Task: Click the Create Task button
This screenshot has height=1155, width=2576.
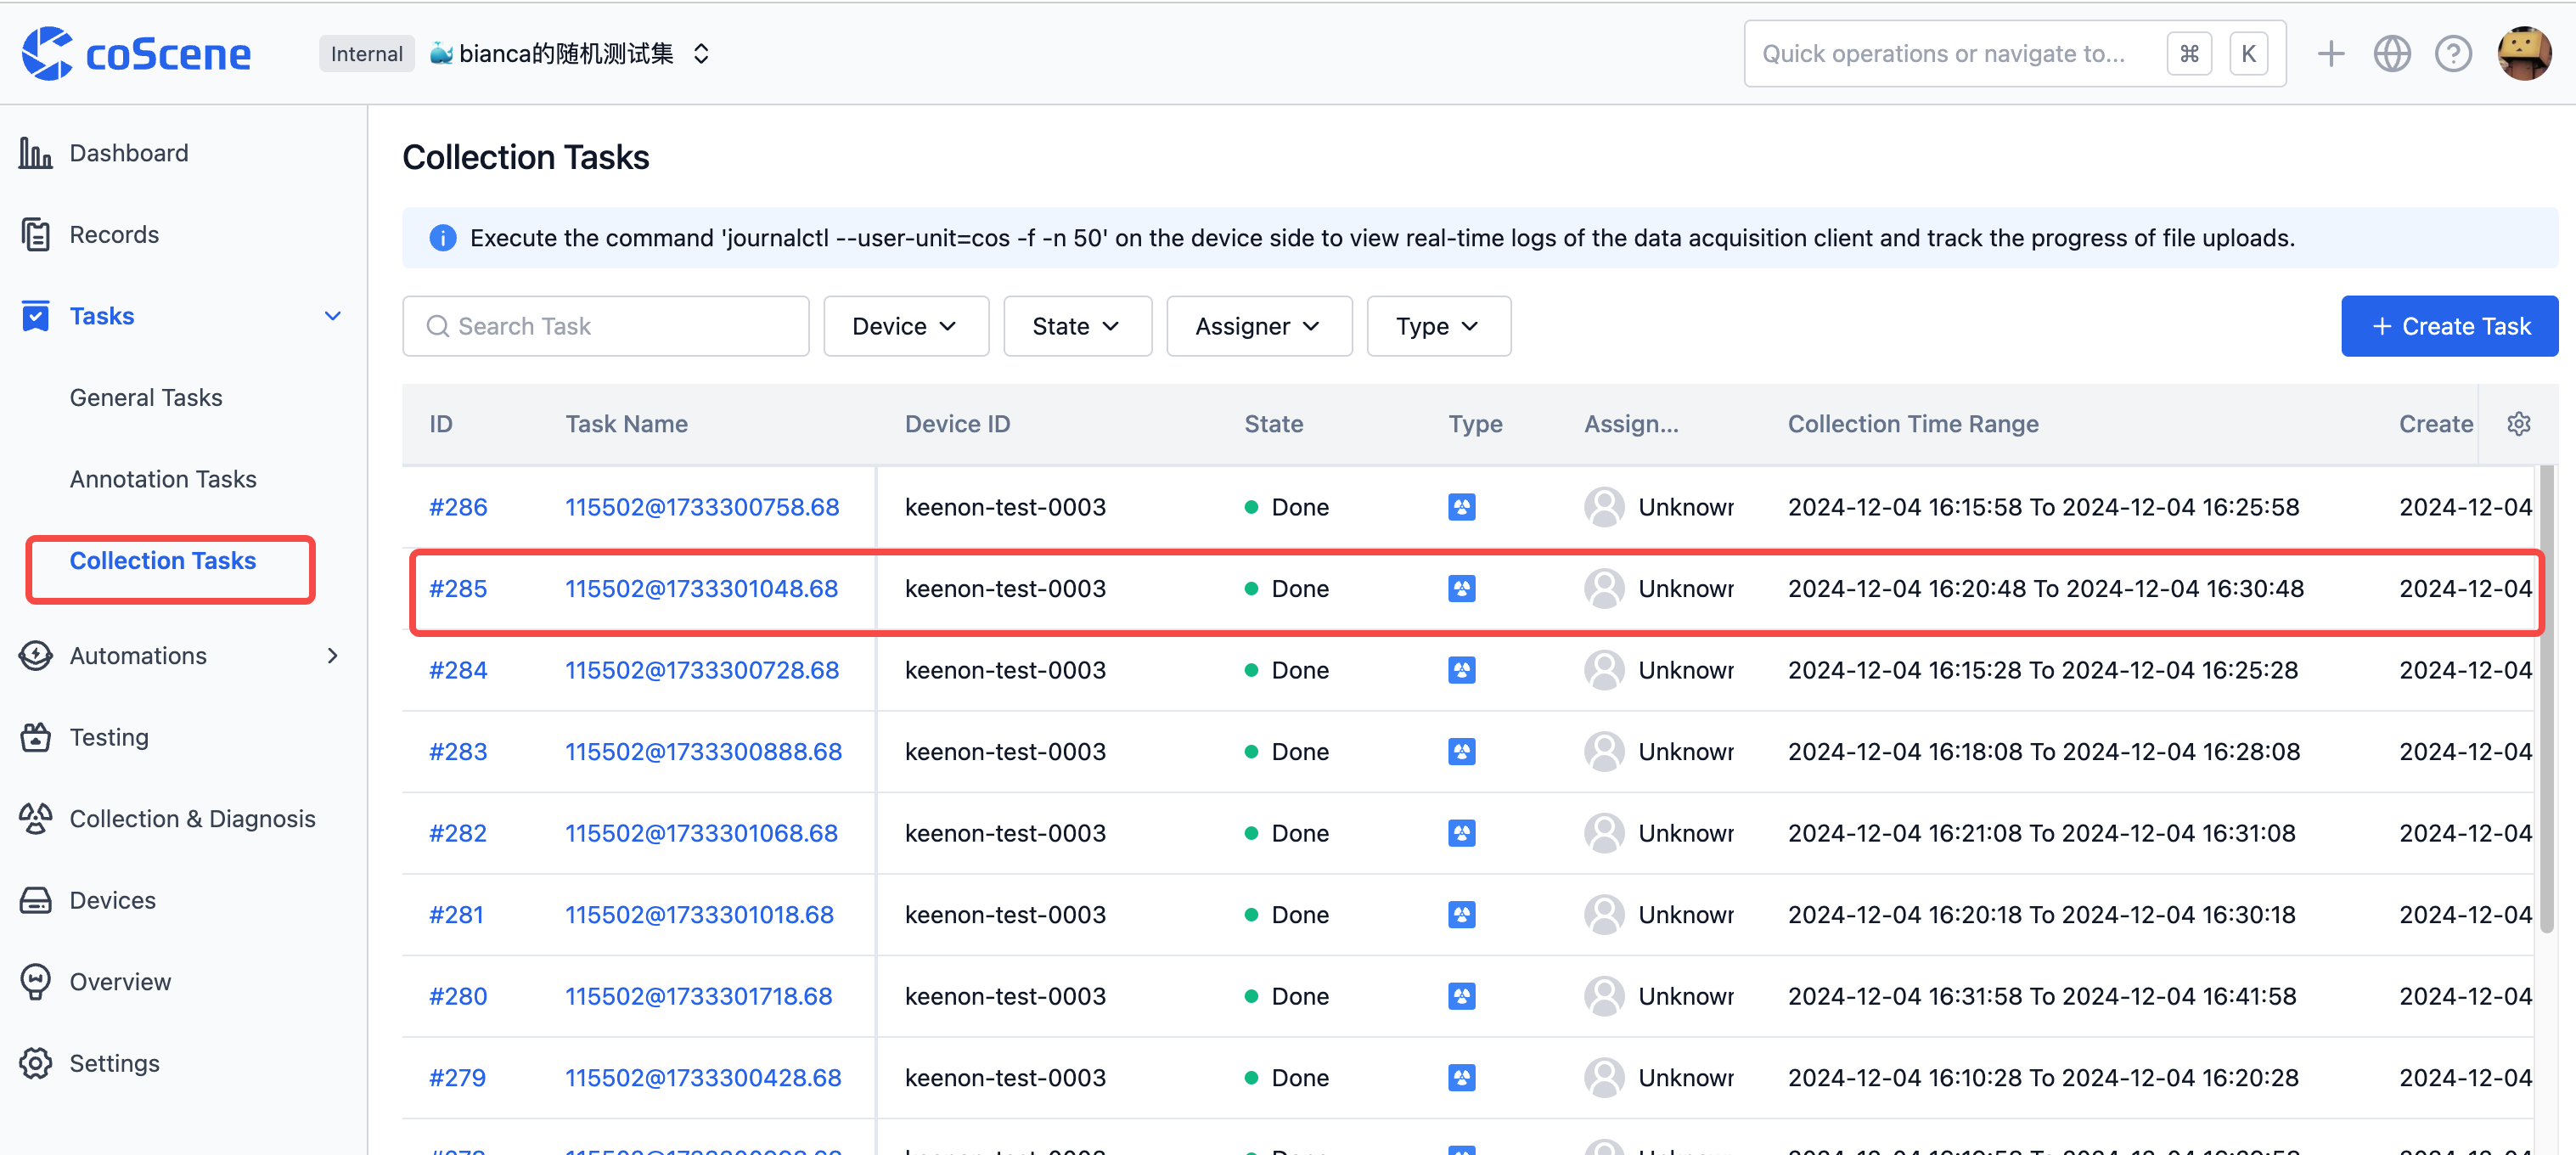Action: point(2449,326)
